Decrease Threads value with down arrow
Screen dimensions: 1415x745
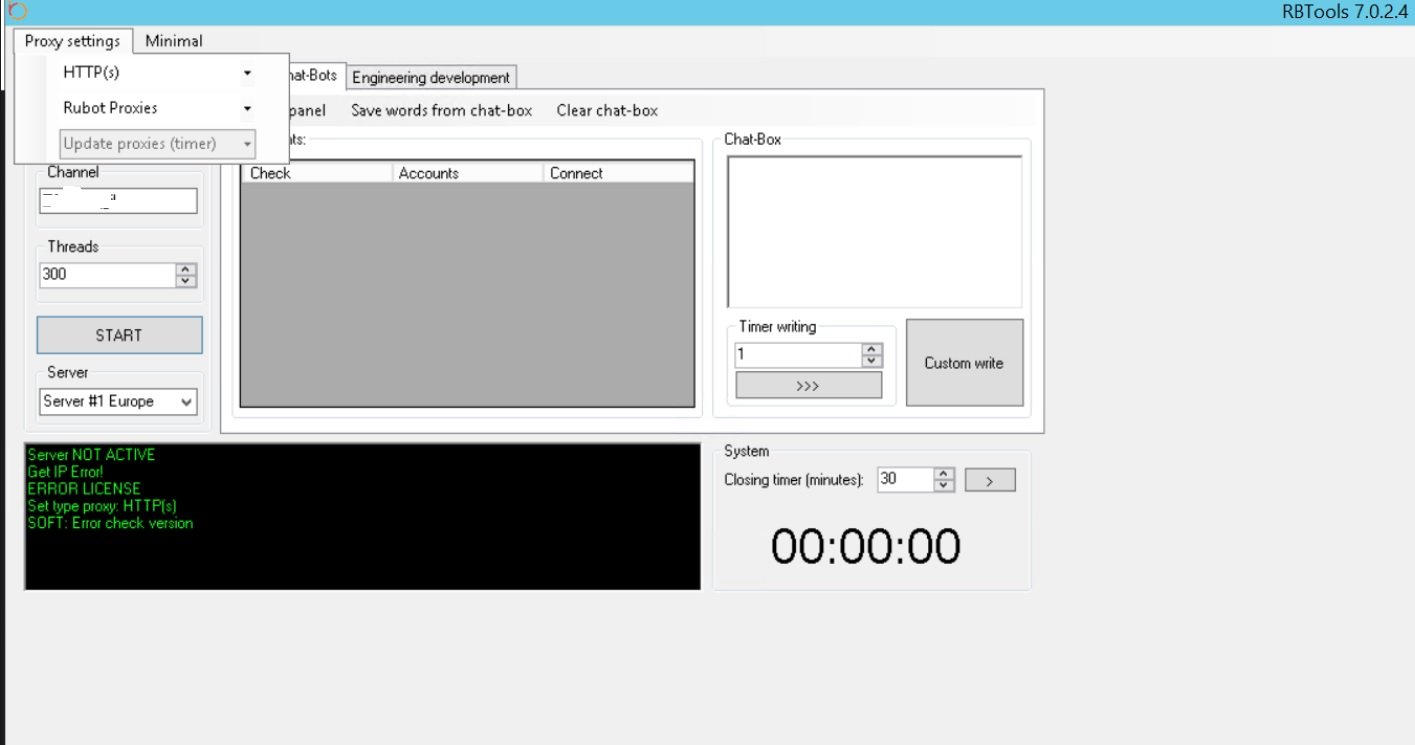pyautogui.click(x=186, y=280)
